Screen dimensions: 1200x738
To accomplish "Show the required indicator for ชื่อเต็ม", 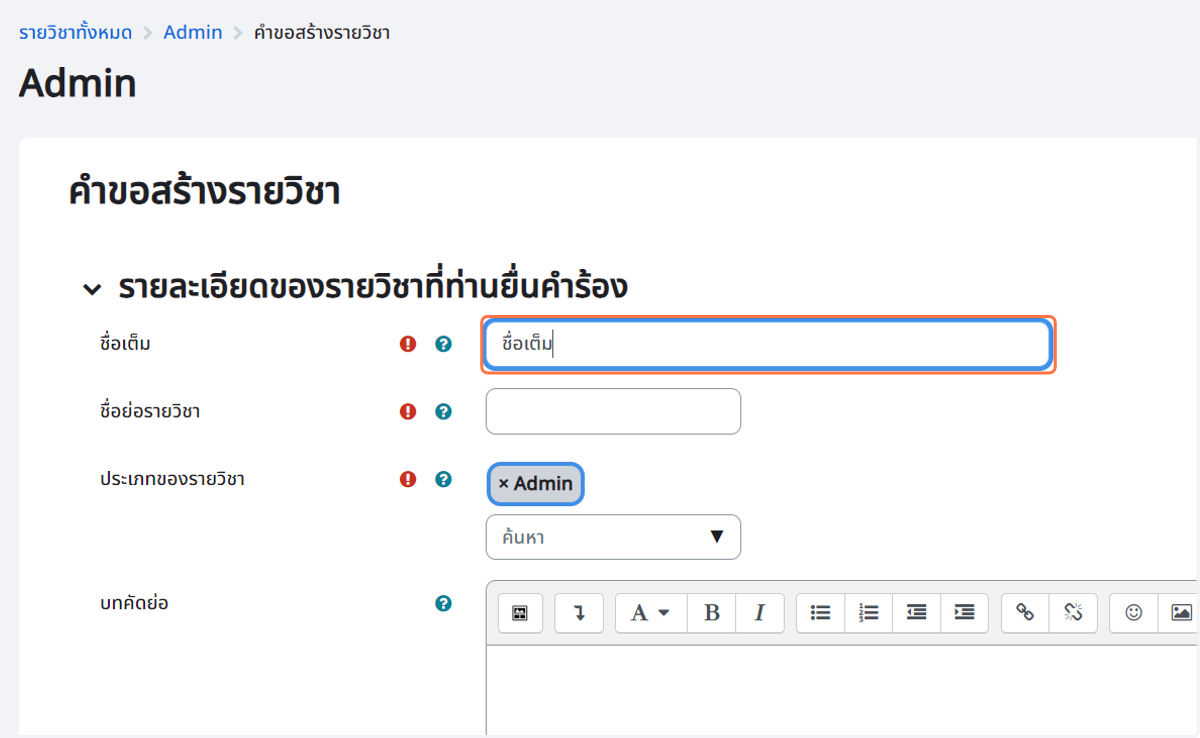I will [x=408, y=344].
